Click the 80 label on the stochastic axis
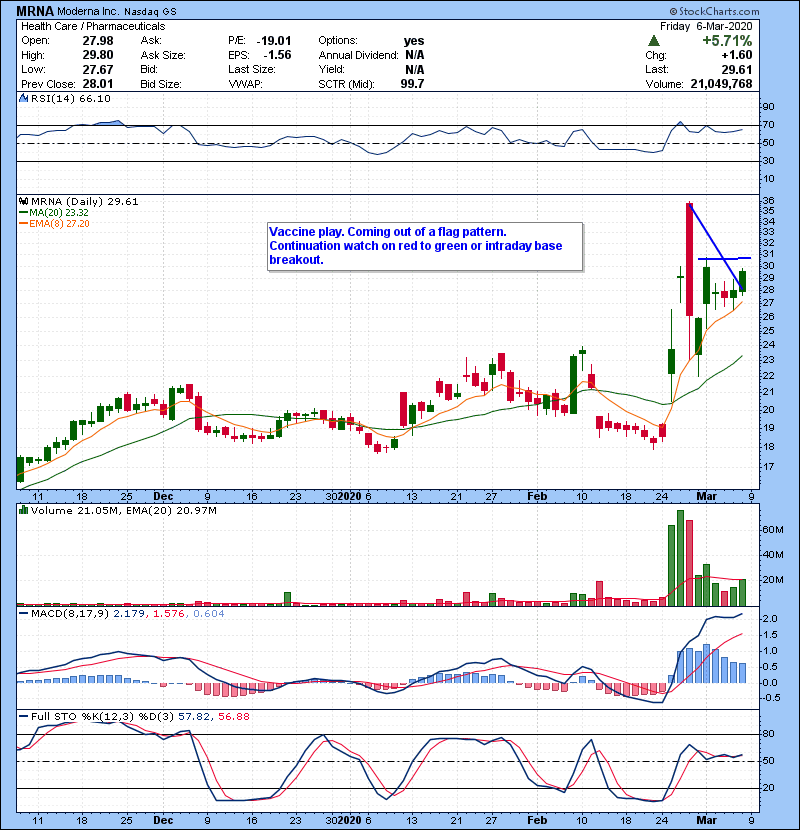This screenshot has height=830, width=800. click(x=768, y=734)
